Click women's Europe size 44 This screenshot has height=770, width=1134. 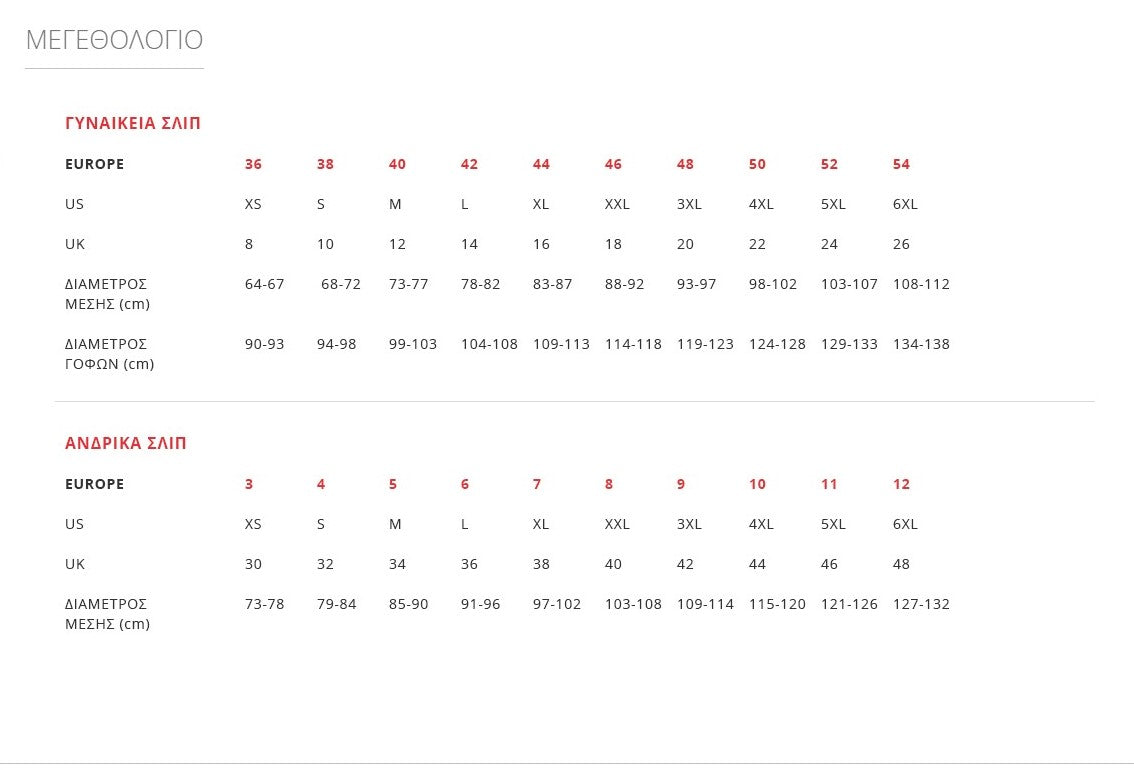click(541, 164)
